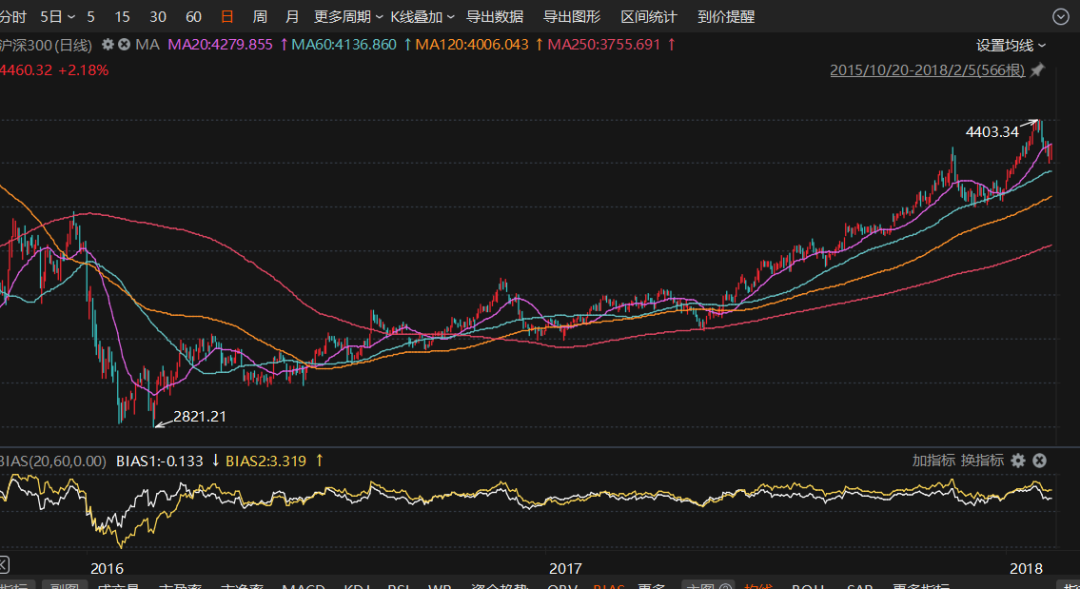The width and height of the screenshot is (1080, 589).
Task: Switch to daily (日) K-line period
Action: tap(228, 17)
